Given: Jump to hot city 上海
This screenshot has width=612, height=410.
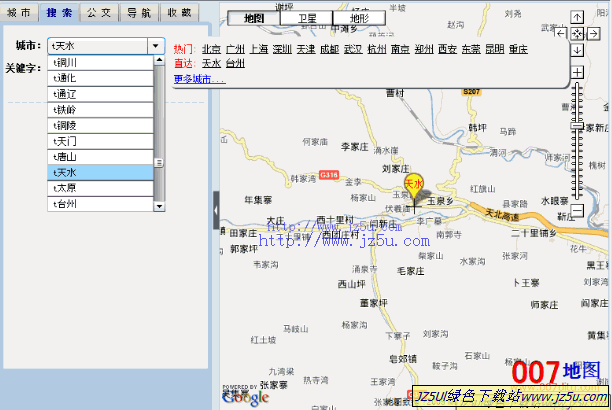Looking at the screenshot, I should pos(259,49).
